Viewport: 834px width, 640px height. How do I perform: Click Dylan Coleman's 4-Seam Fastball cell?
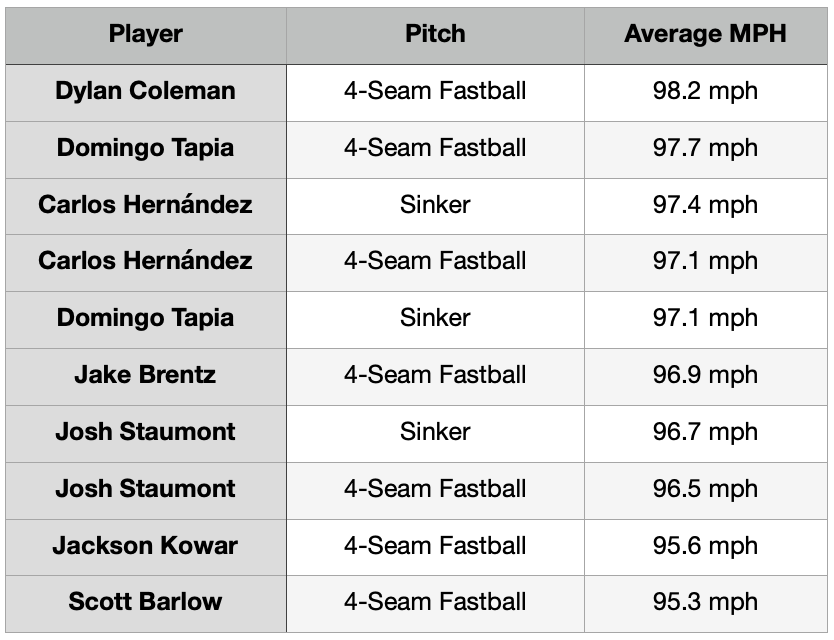click(435, 91)
